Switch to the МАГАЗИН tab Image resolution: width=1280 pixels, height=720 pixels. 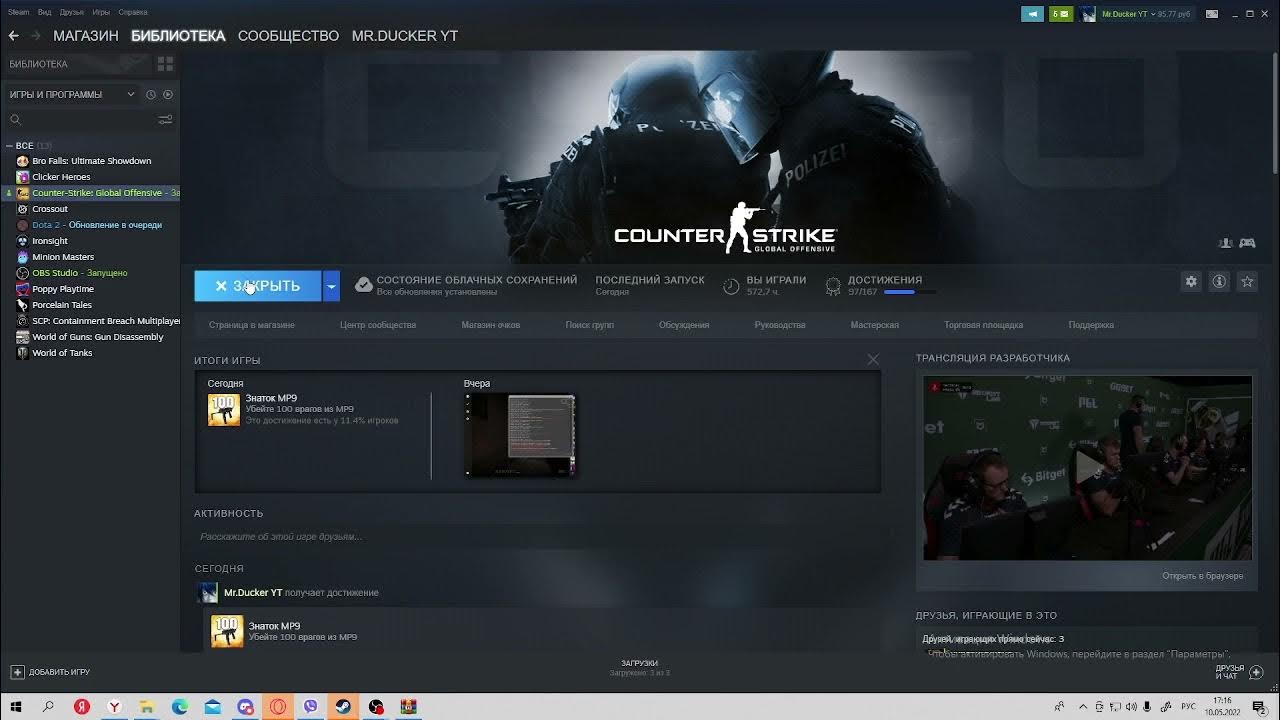click(86, 36)
